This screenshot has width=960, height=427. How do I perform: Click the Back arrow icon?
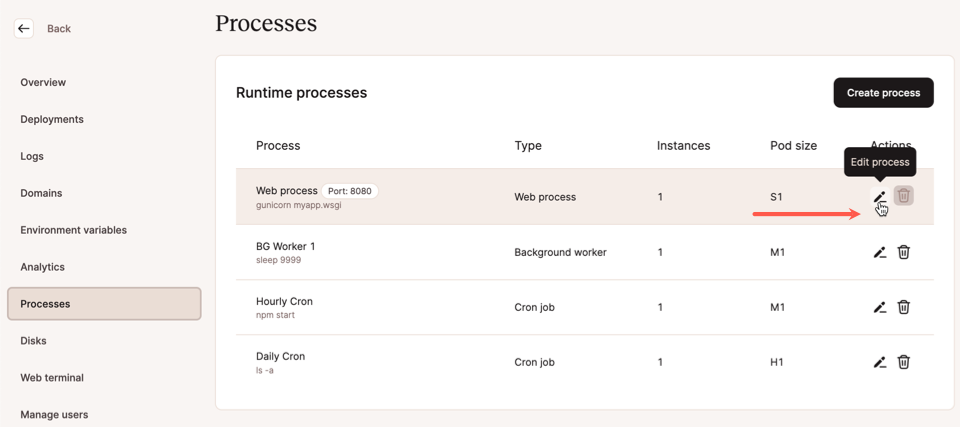24,29
